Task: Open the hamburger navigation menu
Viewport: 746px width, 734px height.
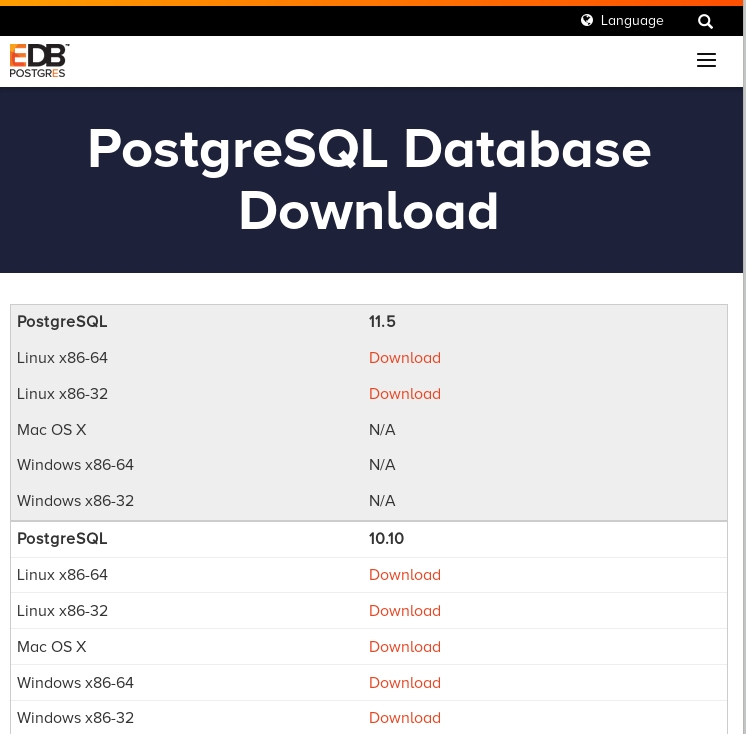Action: click(x=706, y=60)
